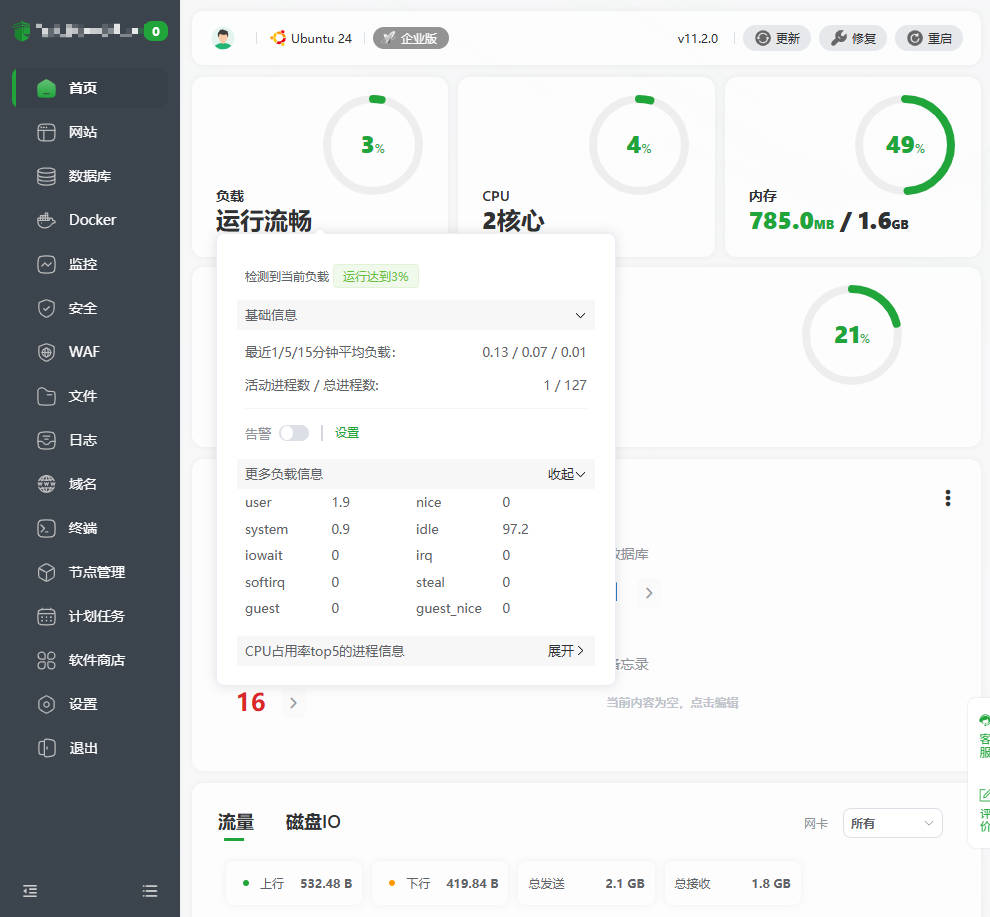Collapse the 基础信息 section chevron
The image size is (990, 917).
[x=580, y=315]
